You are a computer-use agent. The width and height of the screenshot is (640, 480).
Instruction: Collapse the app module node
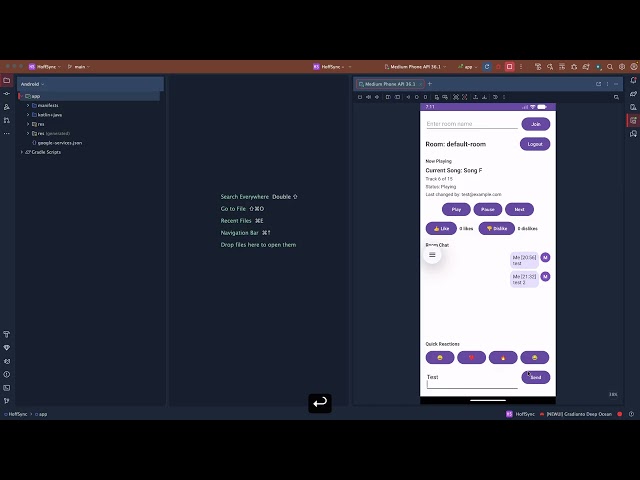22,96
